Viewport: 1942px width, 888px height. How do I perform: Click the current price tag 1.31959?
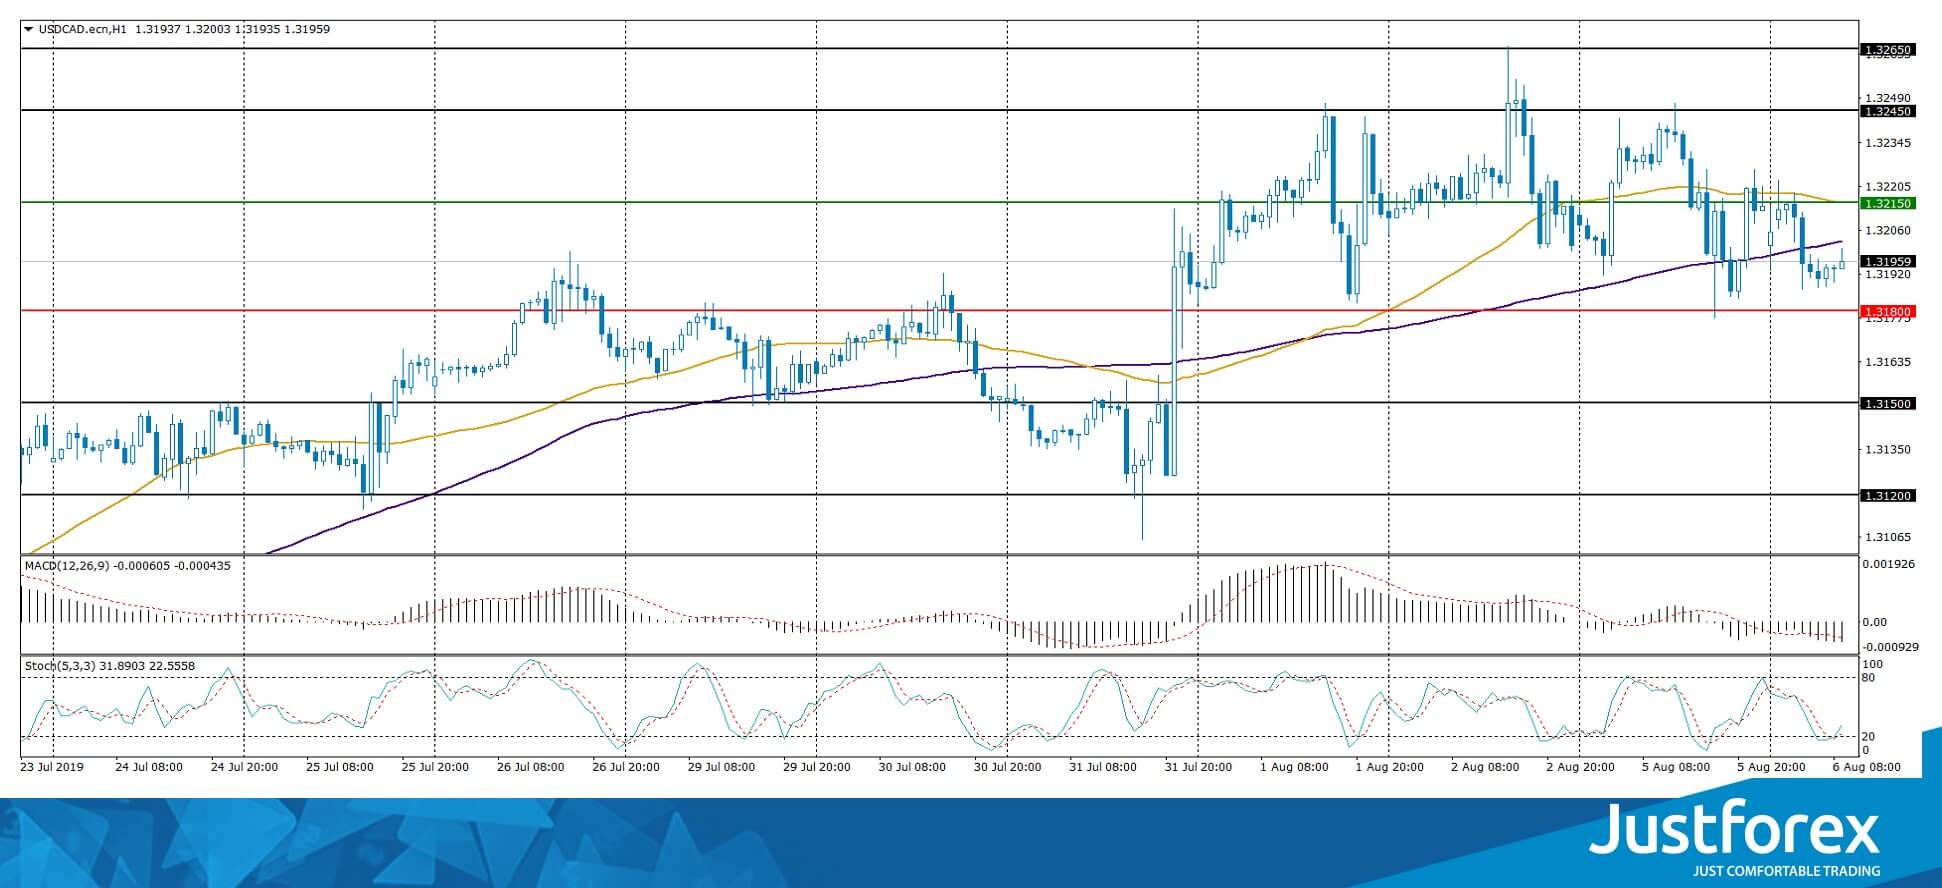point(1887,261)
